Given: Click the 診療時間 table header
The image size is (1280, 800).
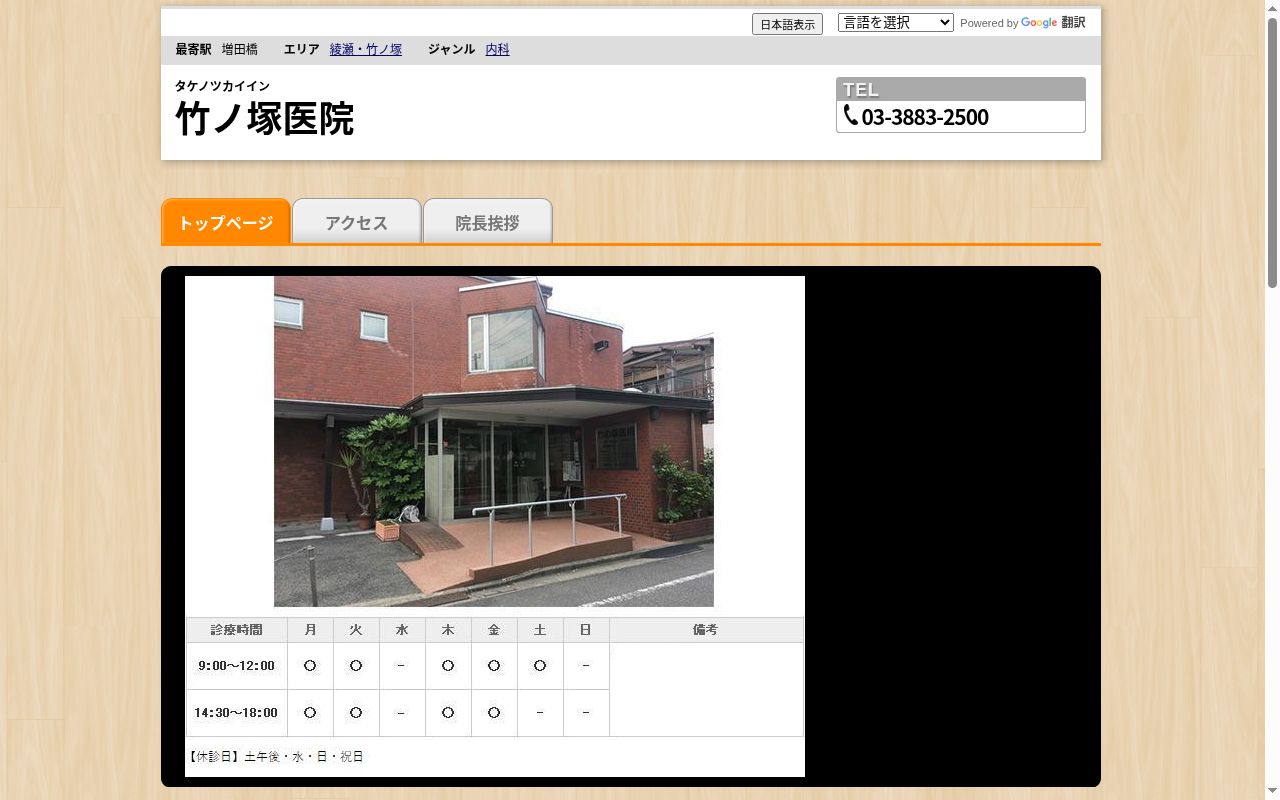Looking at the screenshot, I should 237,630.
